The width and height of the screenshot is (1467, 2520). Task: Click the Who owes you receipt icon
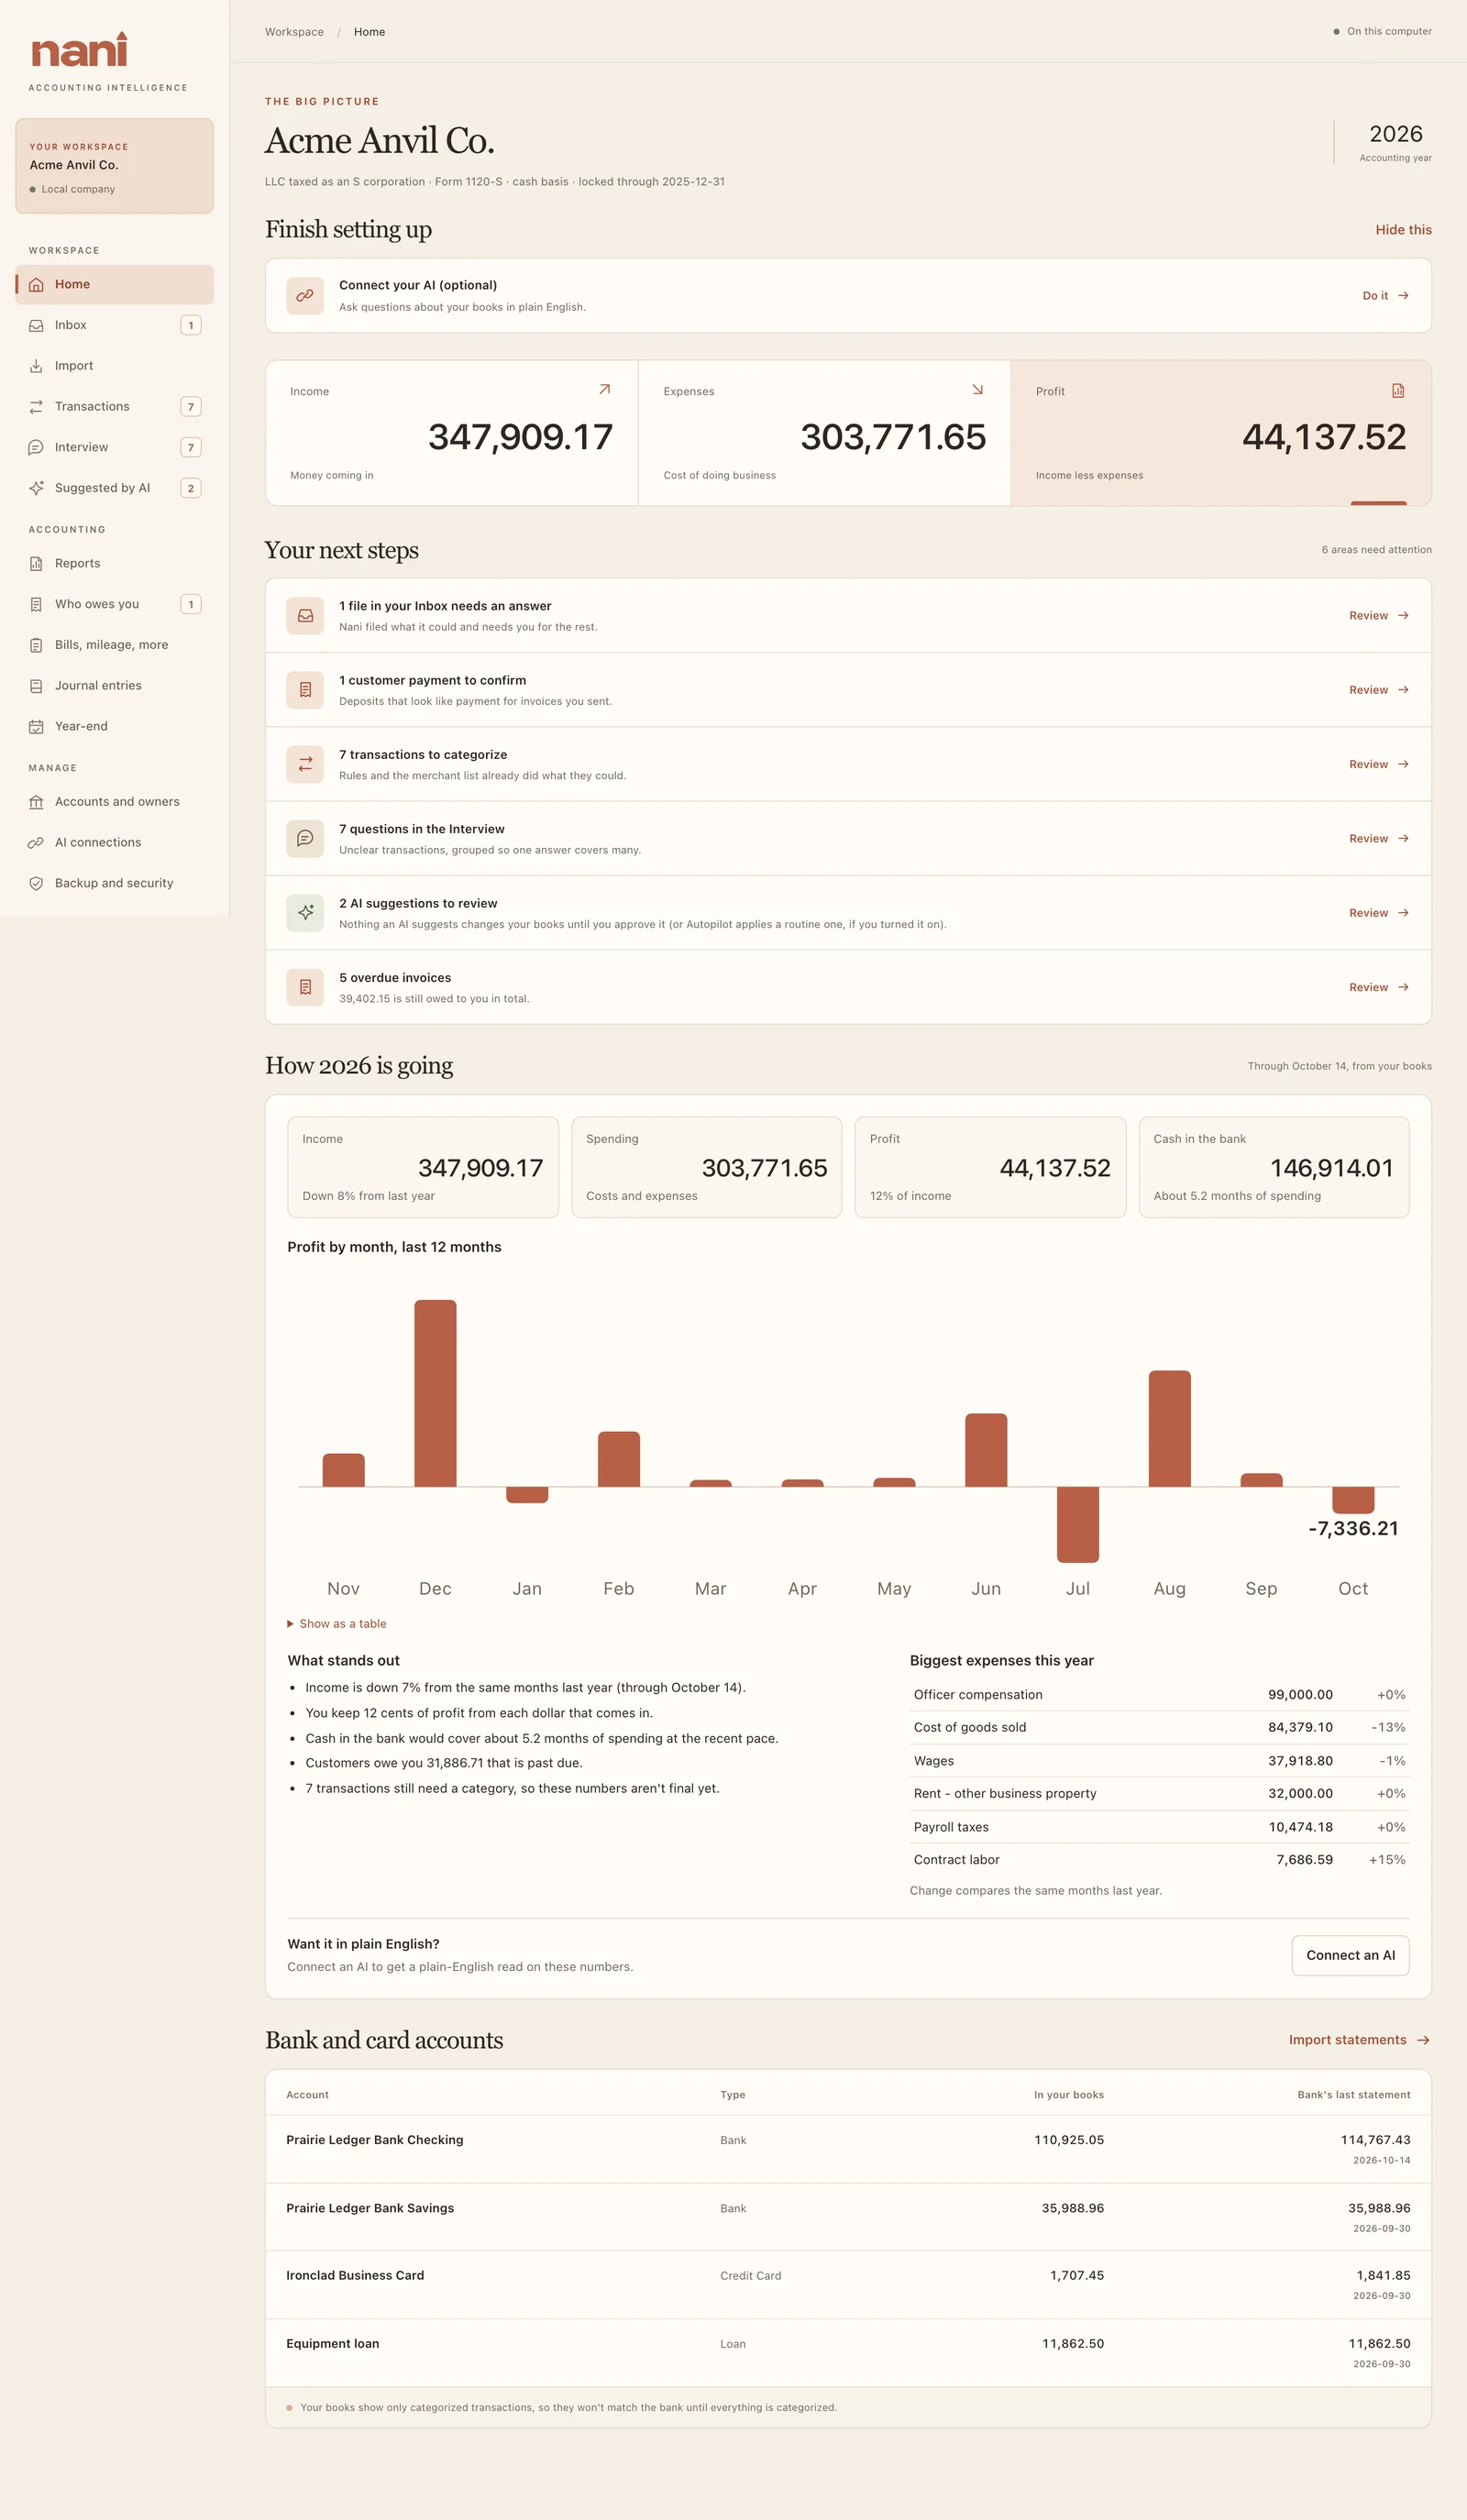[36, 605]
